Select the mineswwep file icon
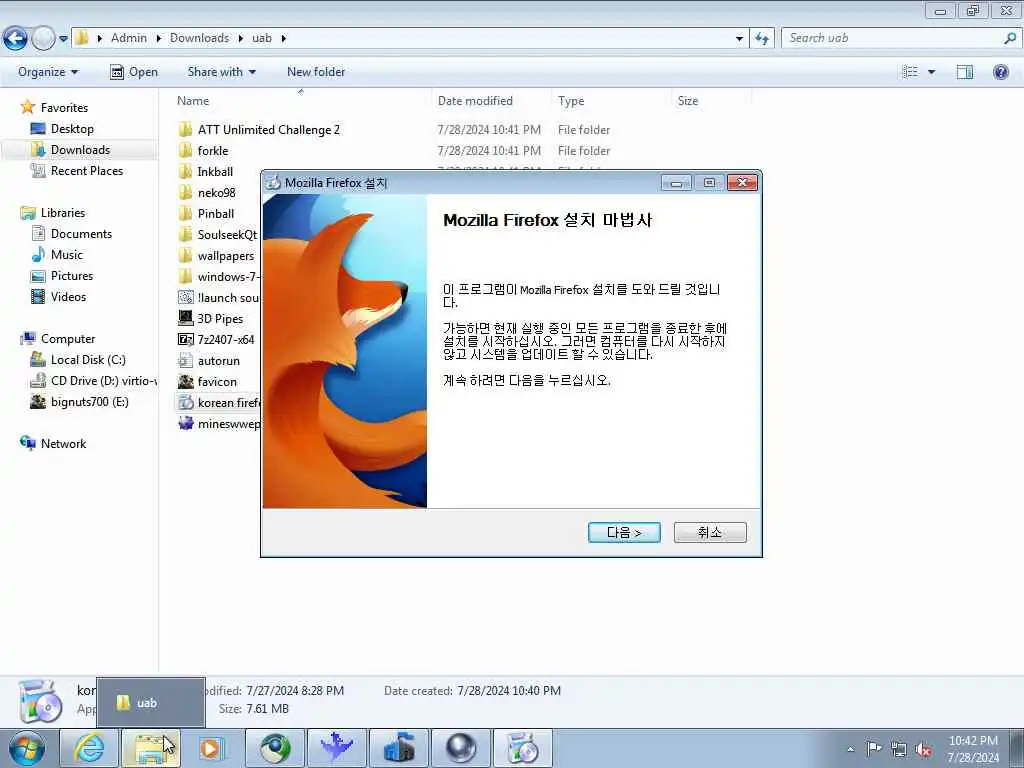Viewport: 1024px width, 768px height. (185, 423)
